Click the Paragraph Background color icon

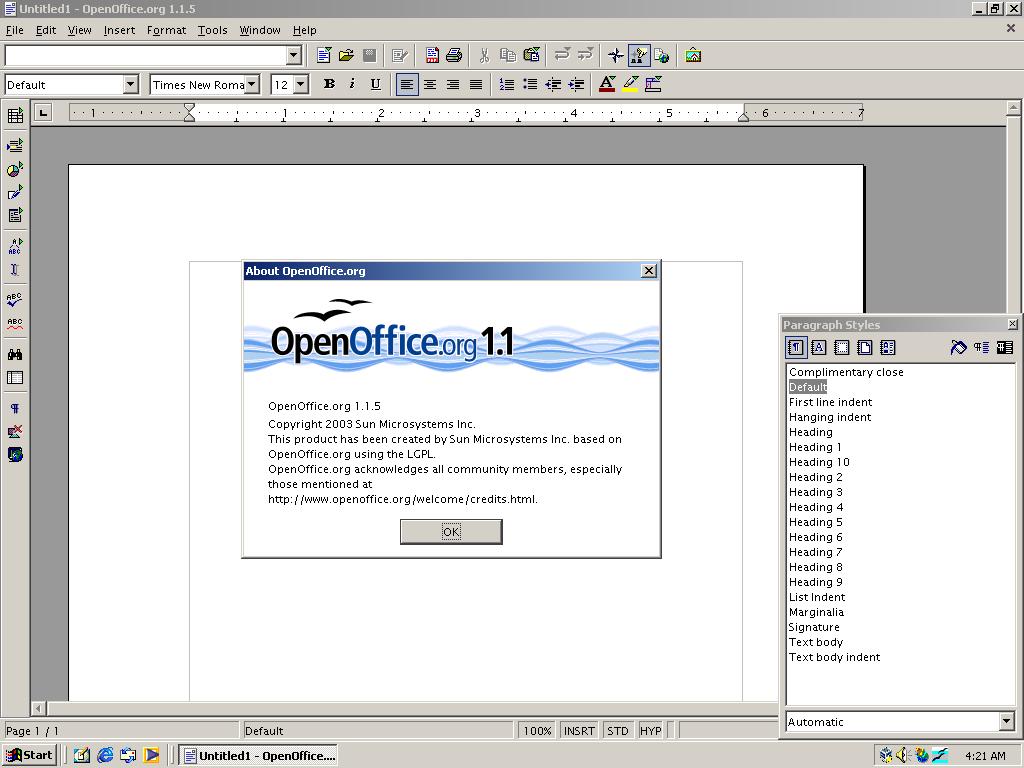(x=654, y=84)
